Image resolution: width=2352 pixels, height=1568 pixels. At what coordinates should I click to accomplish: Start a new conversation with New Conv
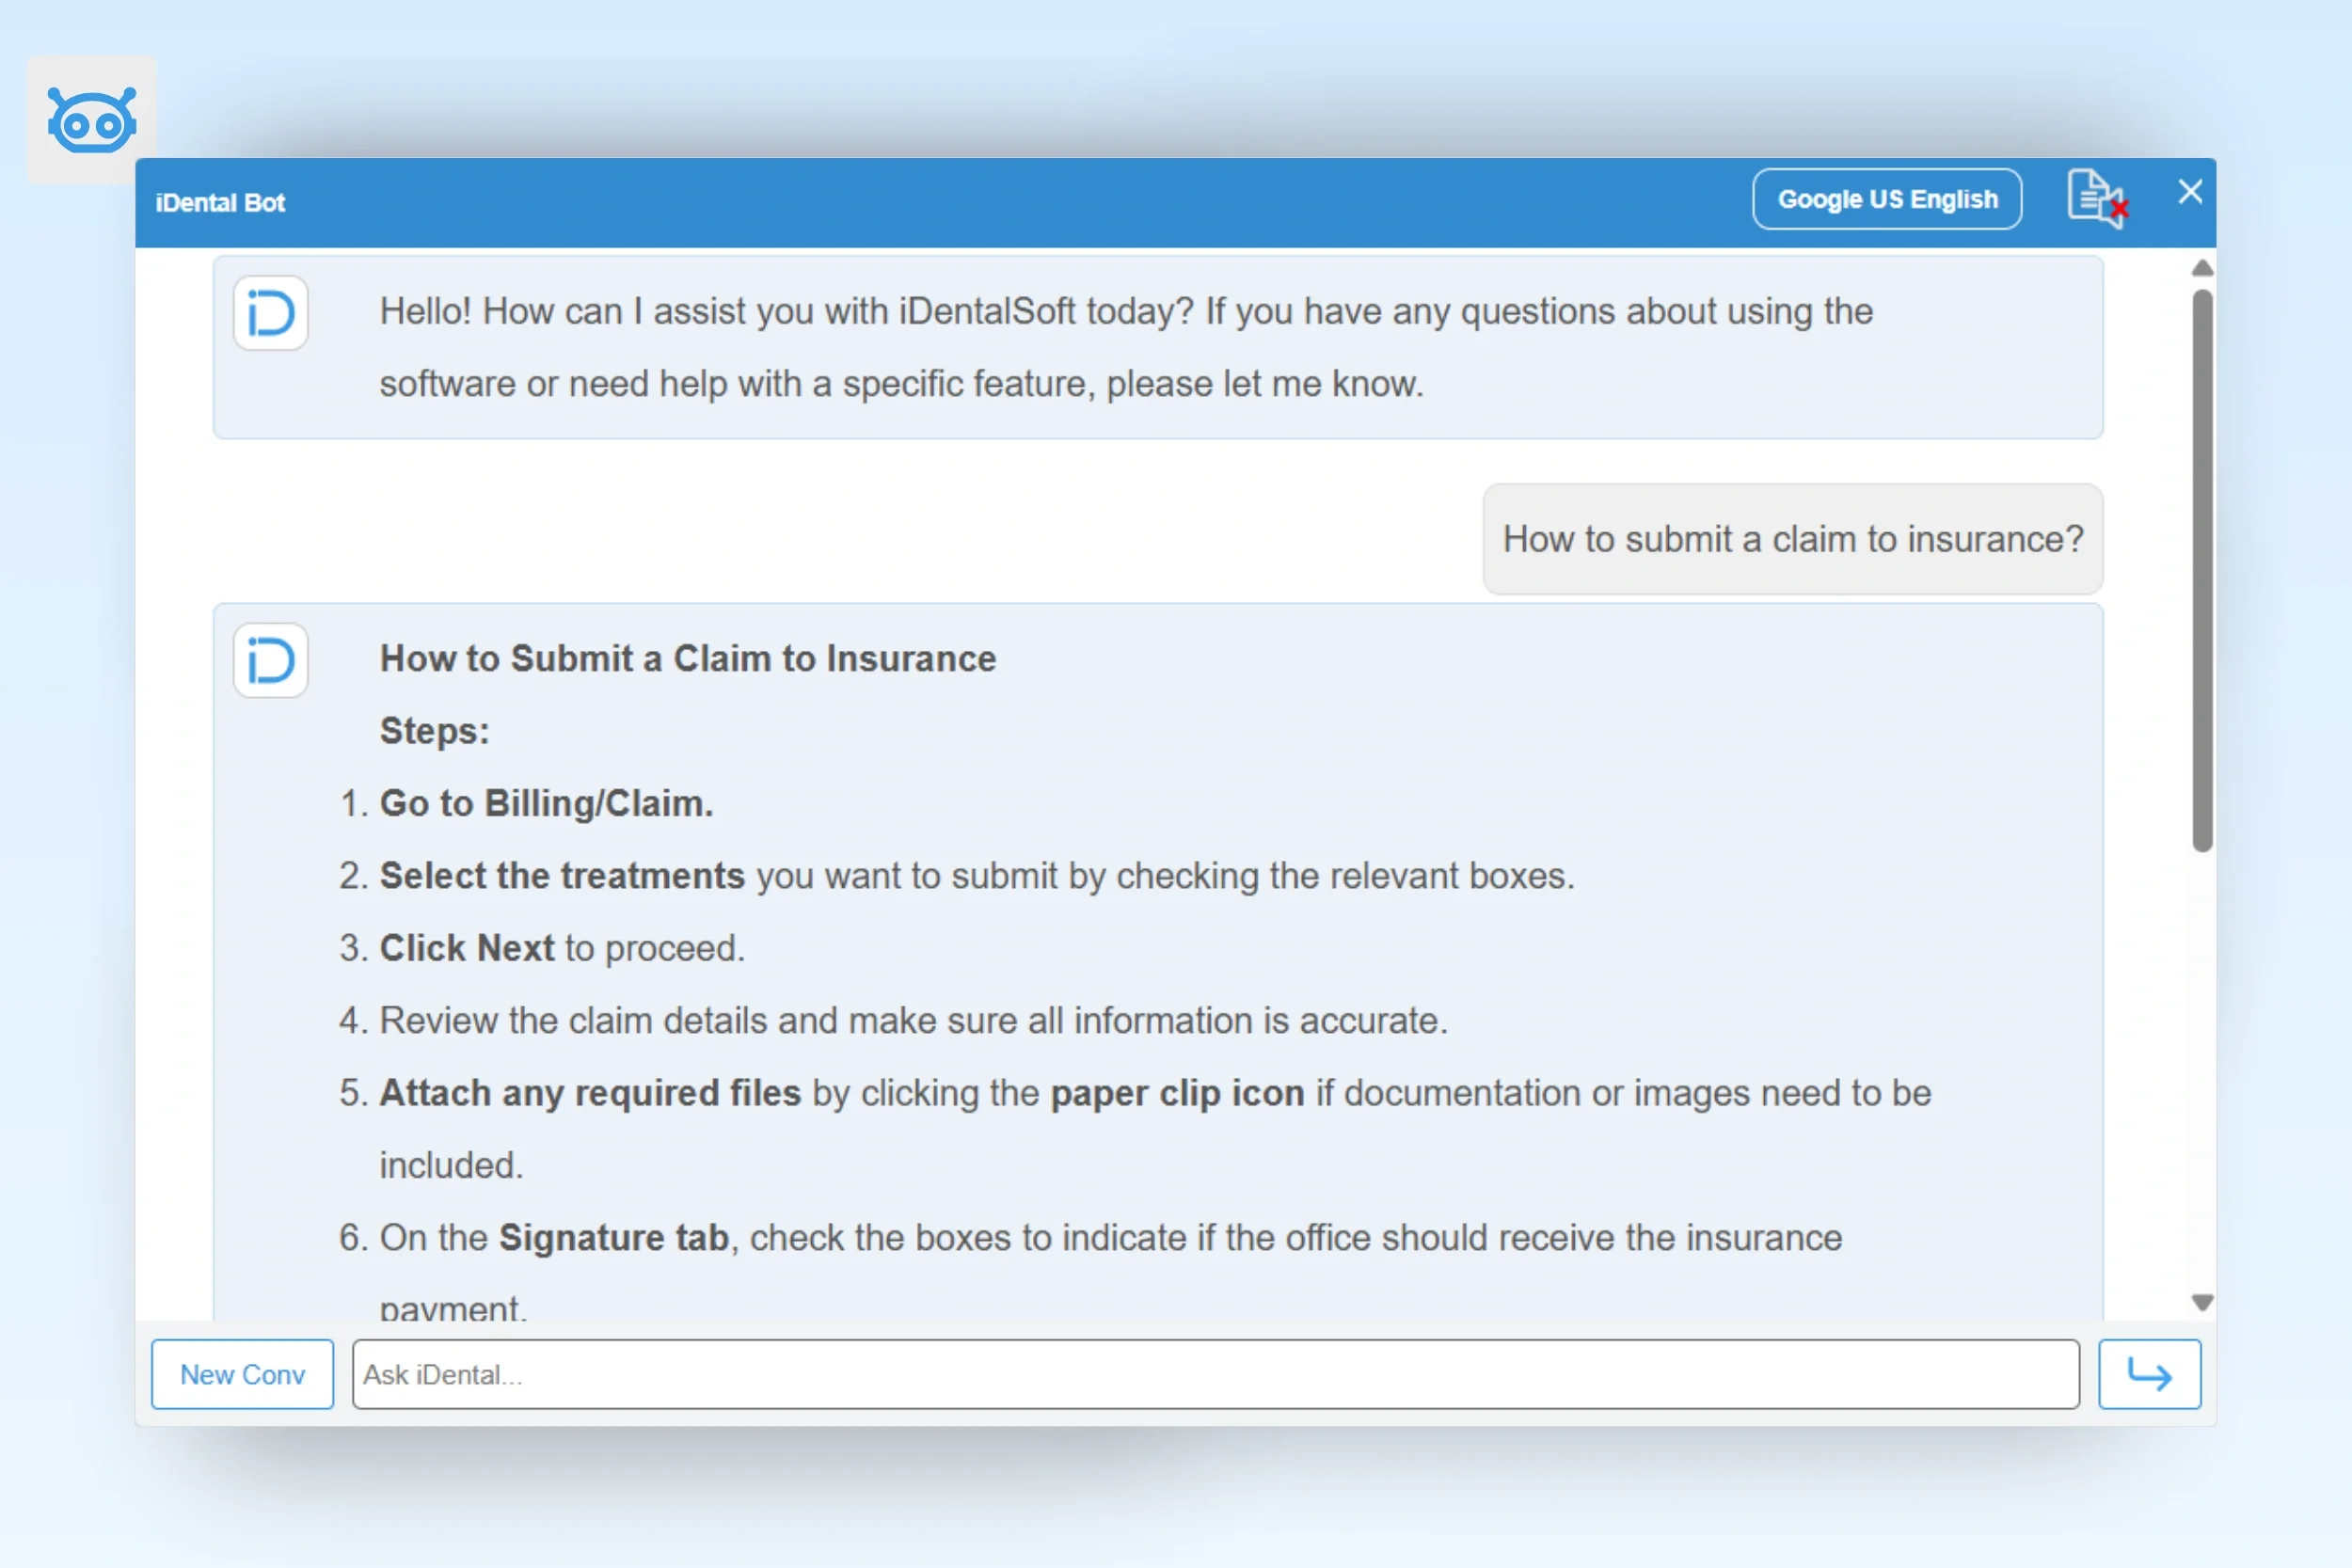click(242, 1374)
